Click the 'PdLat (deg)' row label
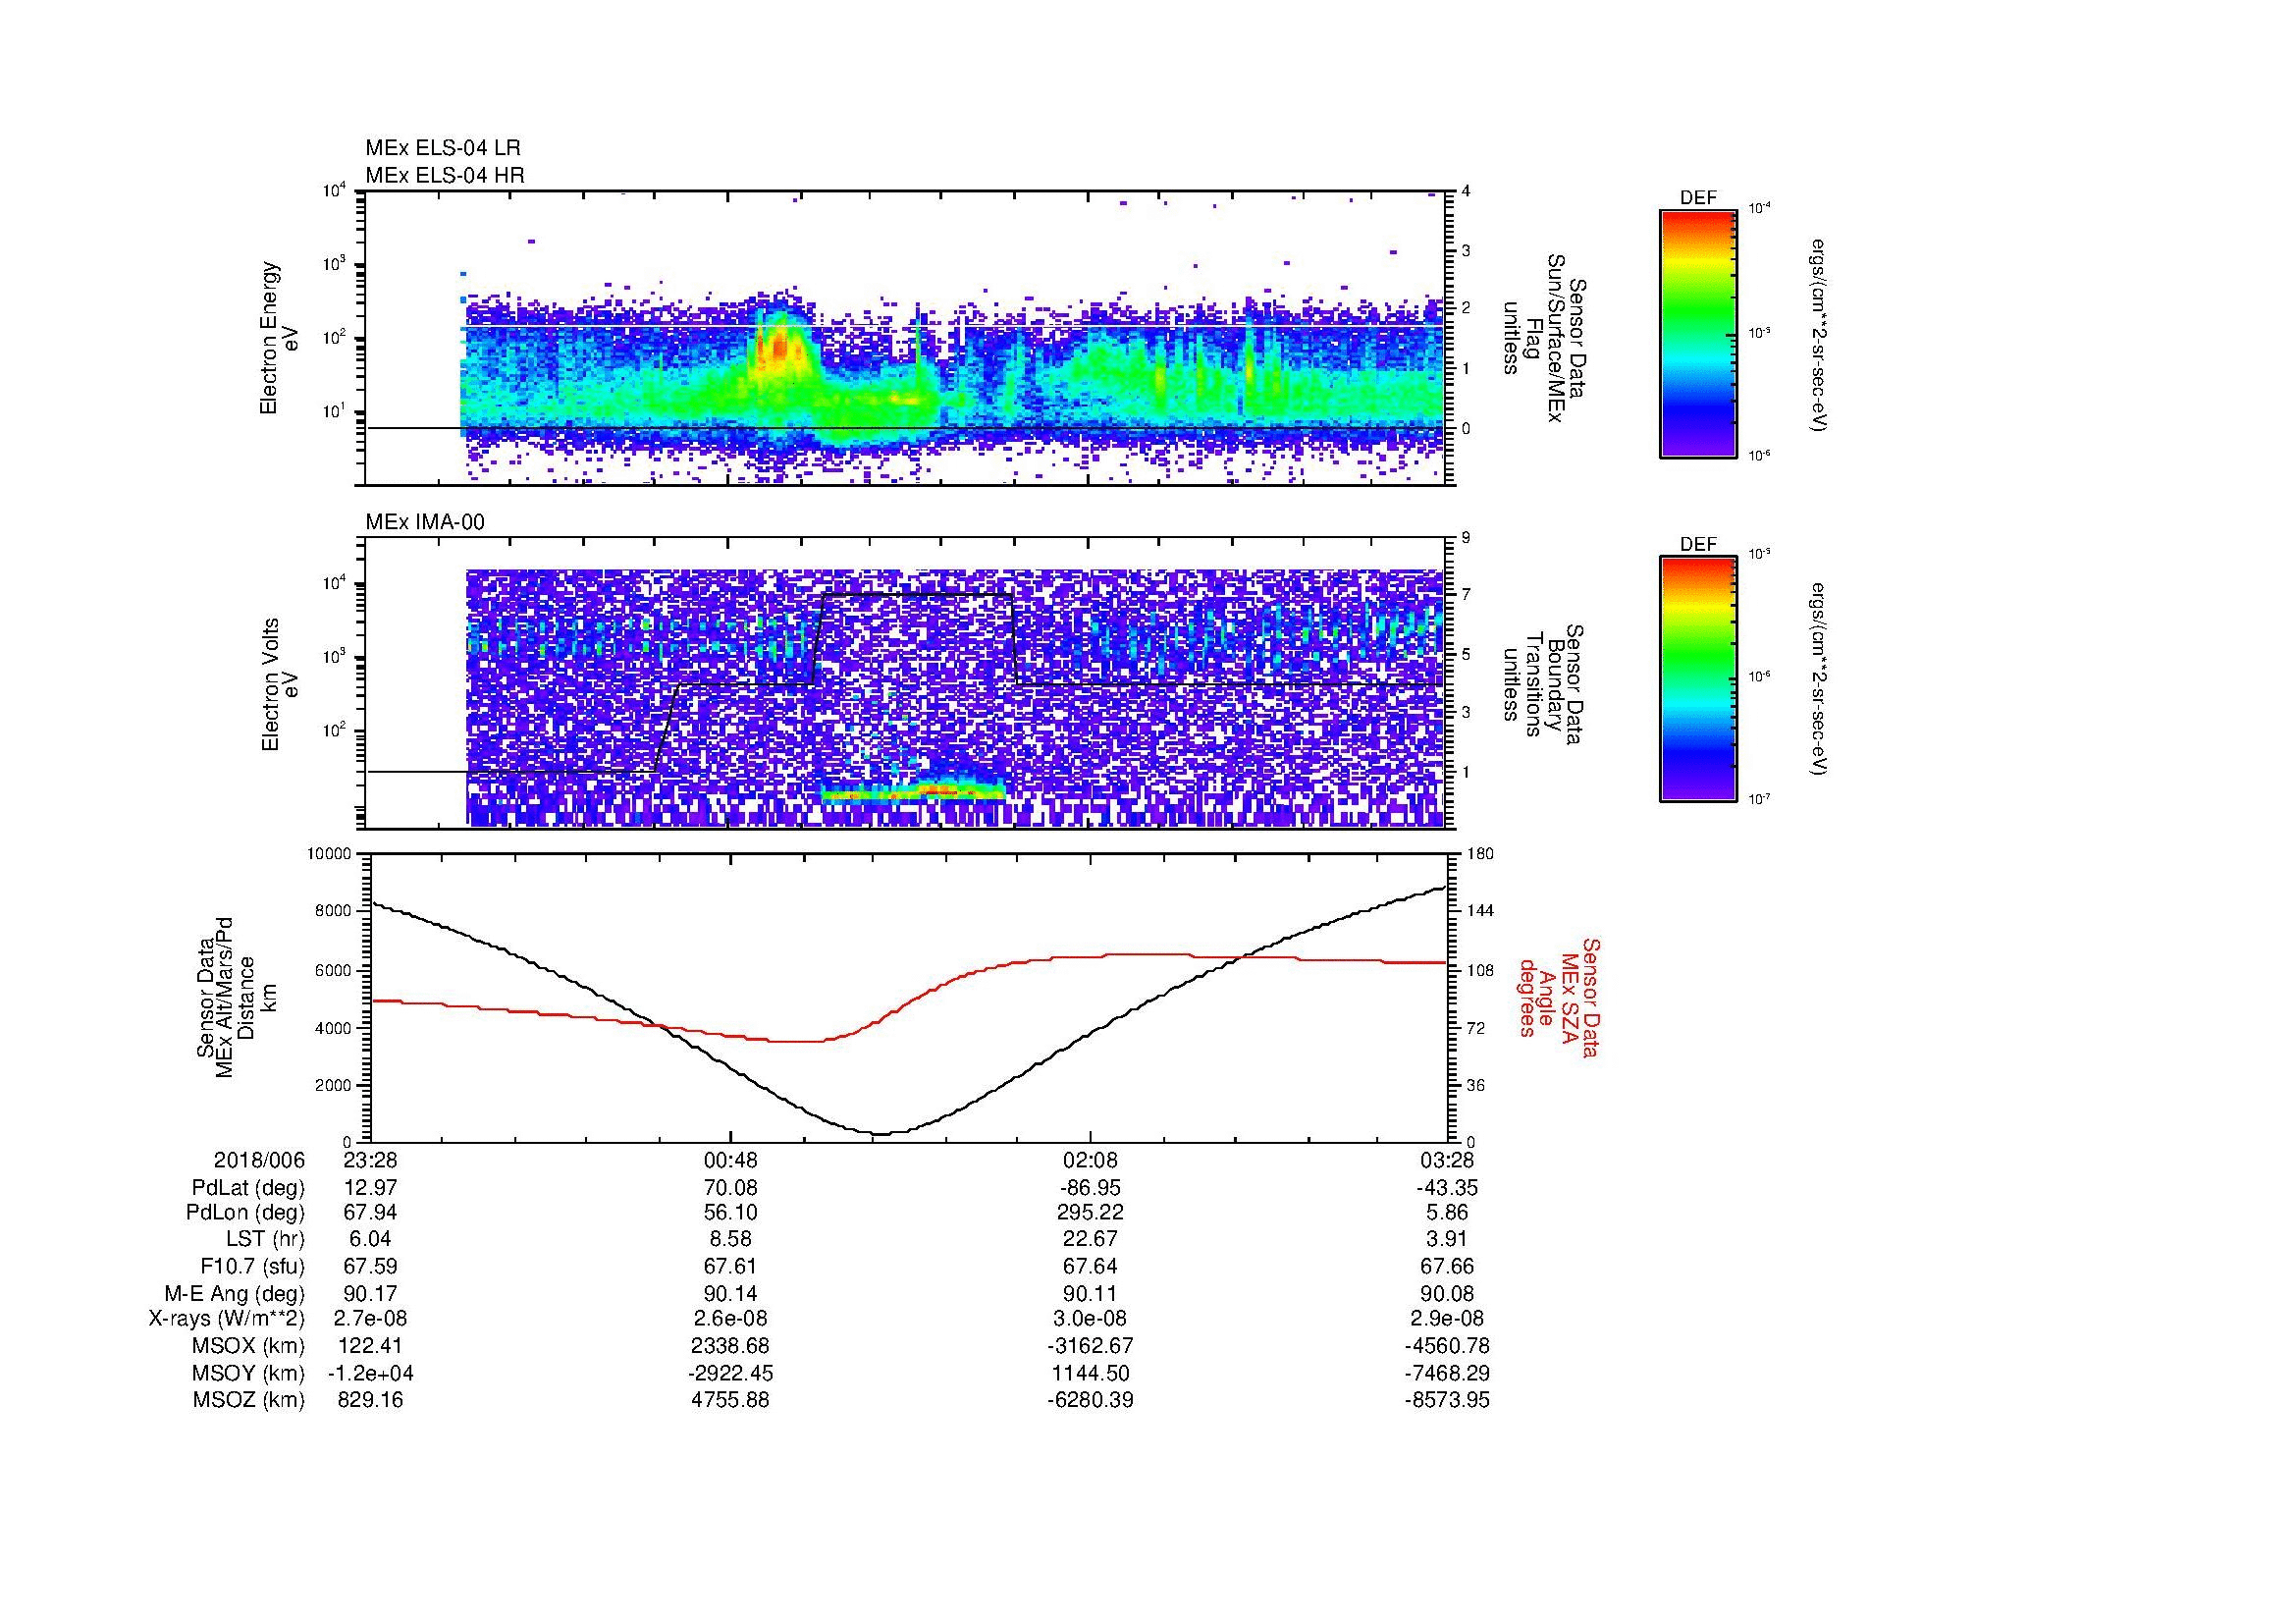Viewport: 2296px width, 1623px height. pyautogui.click(x=249, y=1188)
